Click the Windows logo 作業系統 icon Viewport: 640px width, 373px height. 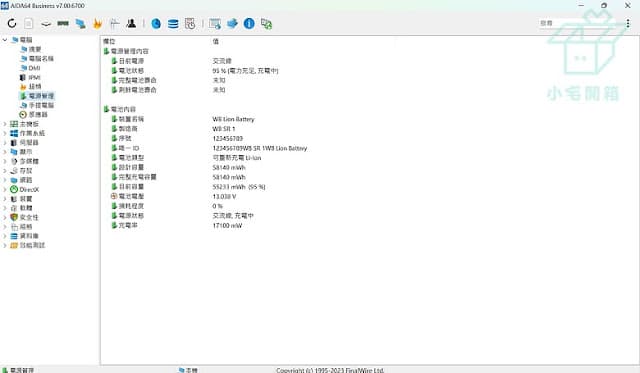click(x=14, y=133)
